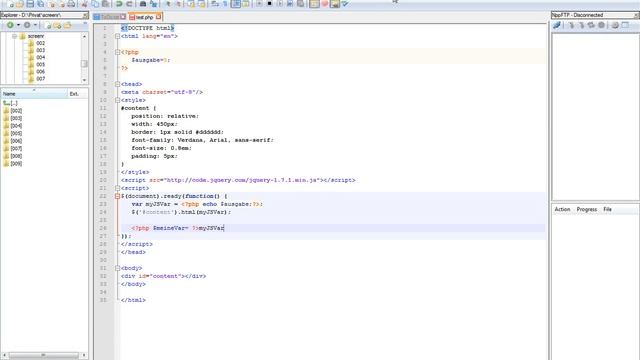Click the green Undo arrow icon
Viewport: 640px width, 360px height.
pyautogui.click(x=119, y=4)
